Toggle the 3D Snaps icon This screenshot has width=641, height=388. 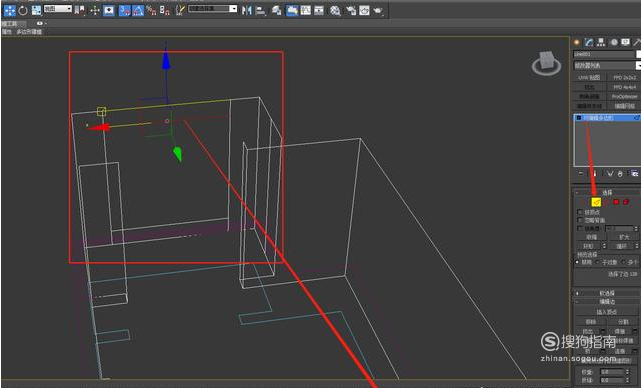tap(125, 10)
